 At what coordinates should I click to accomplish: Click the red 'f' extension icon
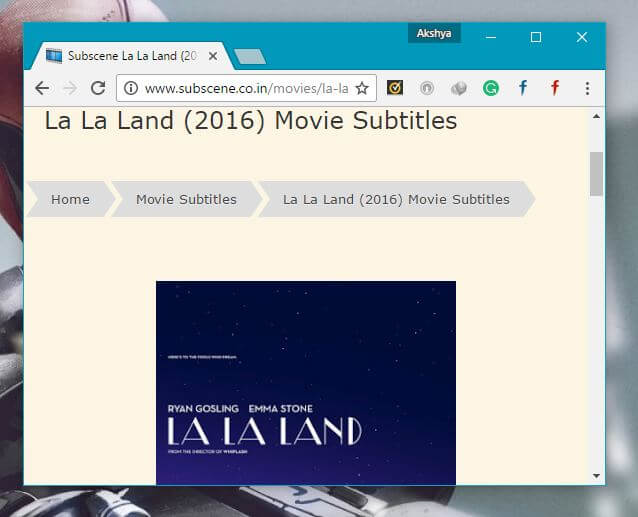click(x=555, y=88)
